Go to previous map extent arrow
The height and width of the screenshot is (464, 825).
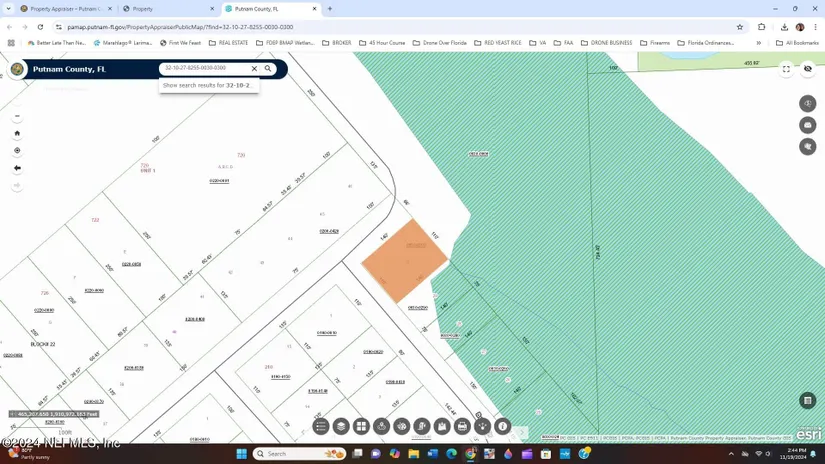(17, 168)
